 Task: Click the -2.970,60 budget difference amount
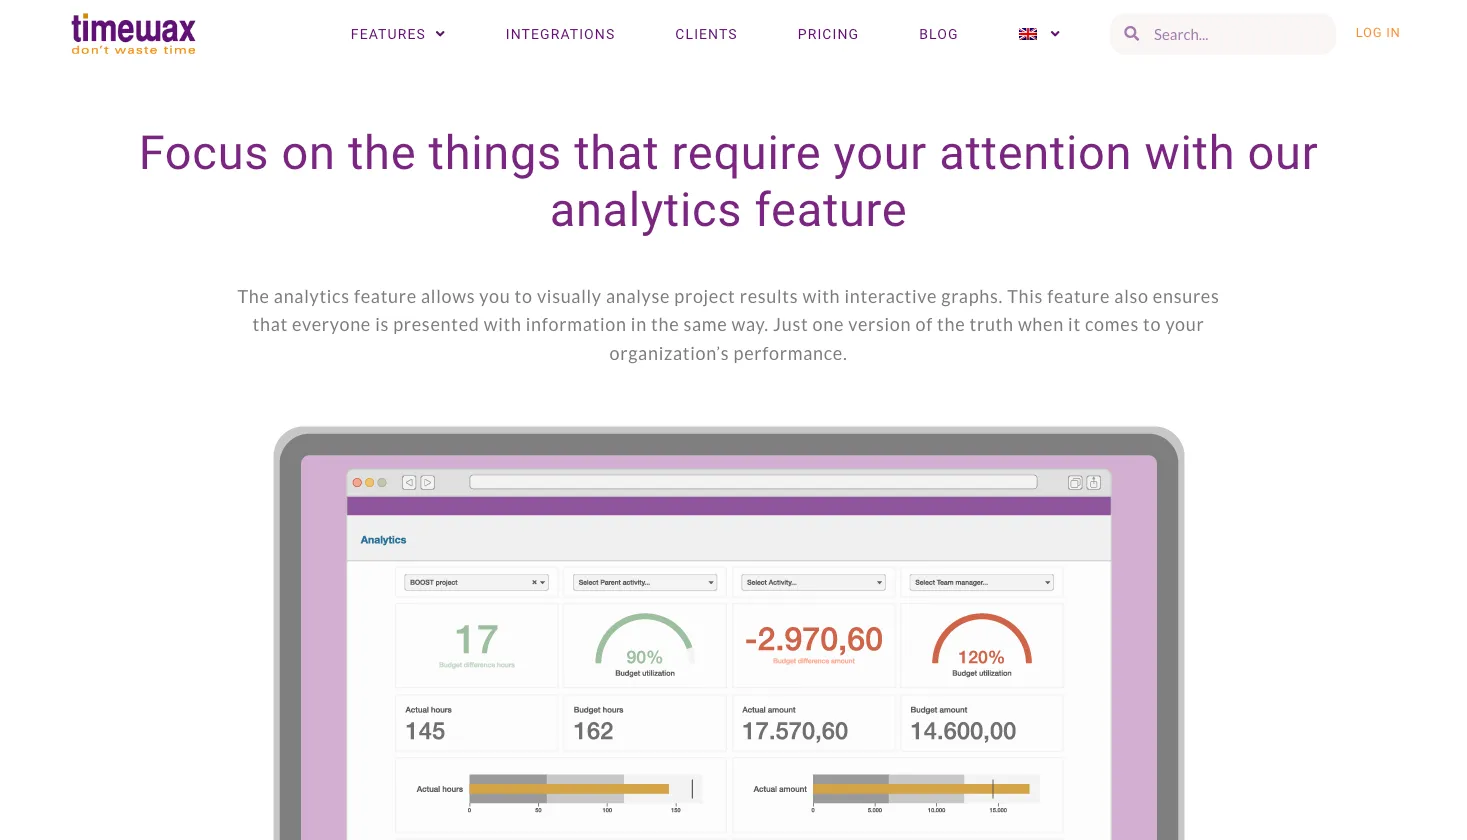click(813, 640)
